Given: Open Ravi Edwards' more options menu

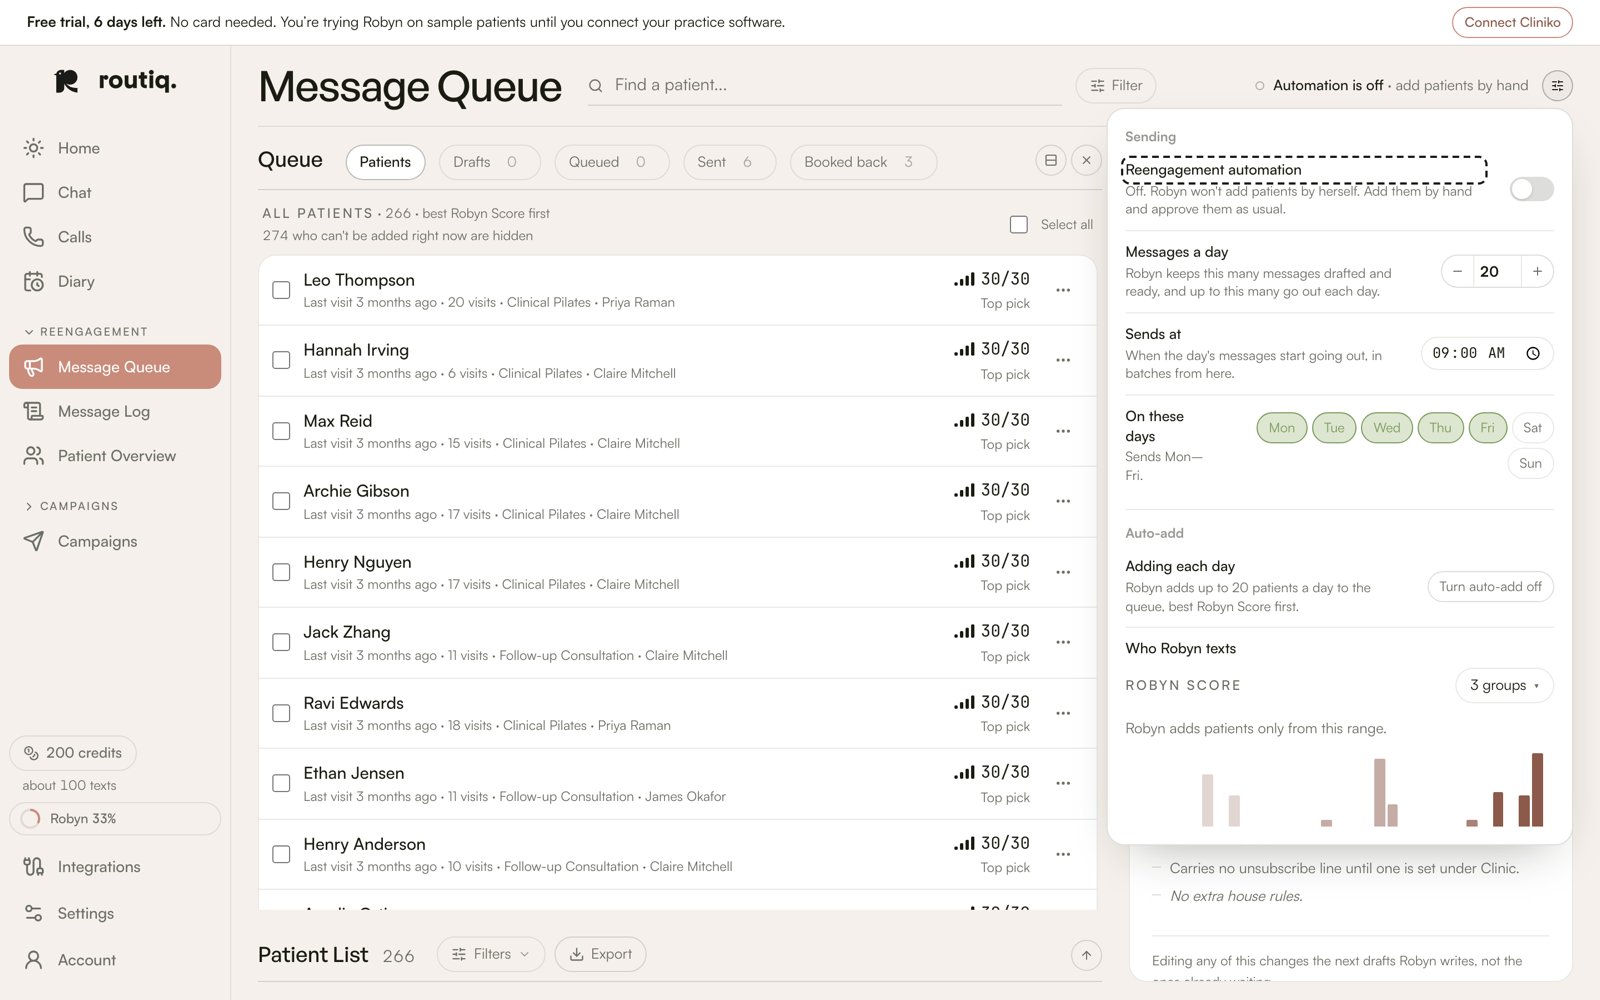Looking at the screenshot, I should point(1063,713).
